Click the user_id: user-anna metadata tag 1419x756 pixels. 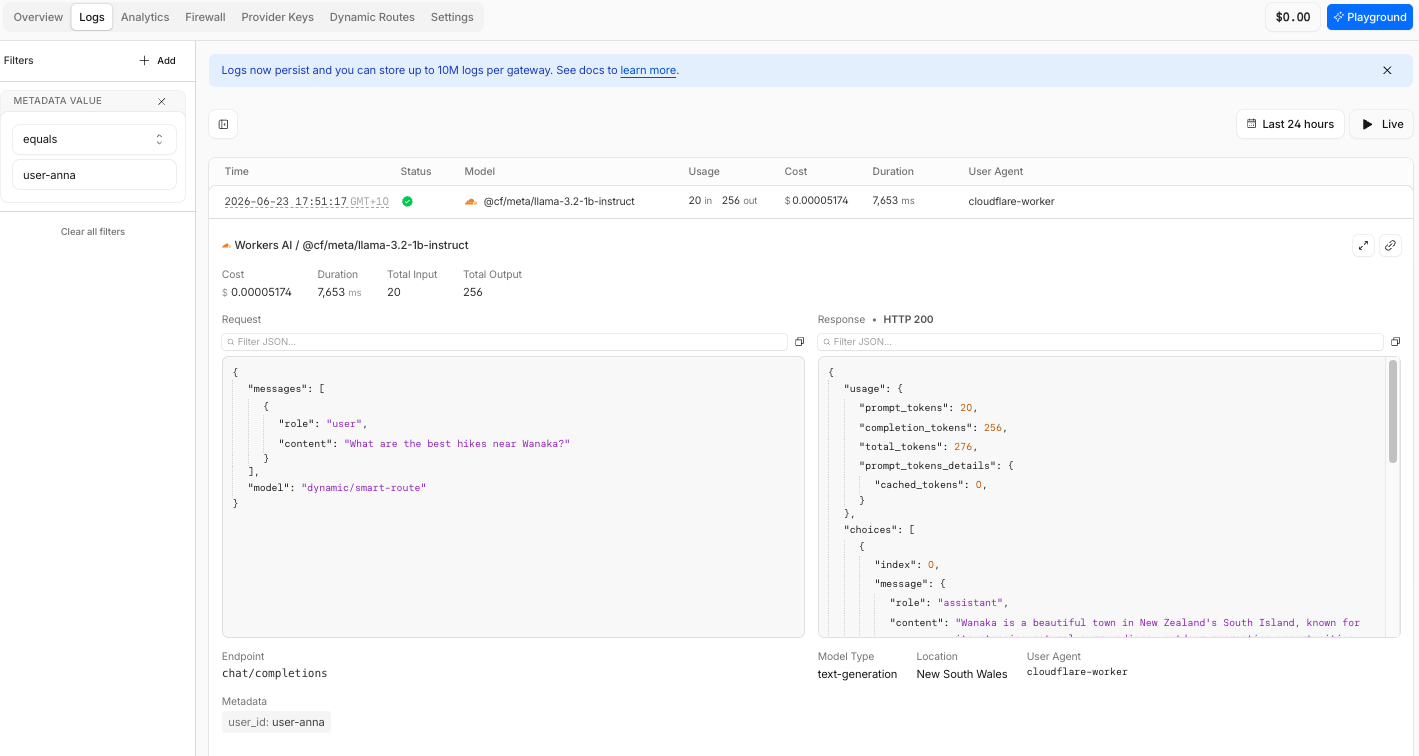tap(276, 722)
